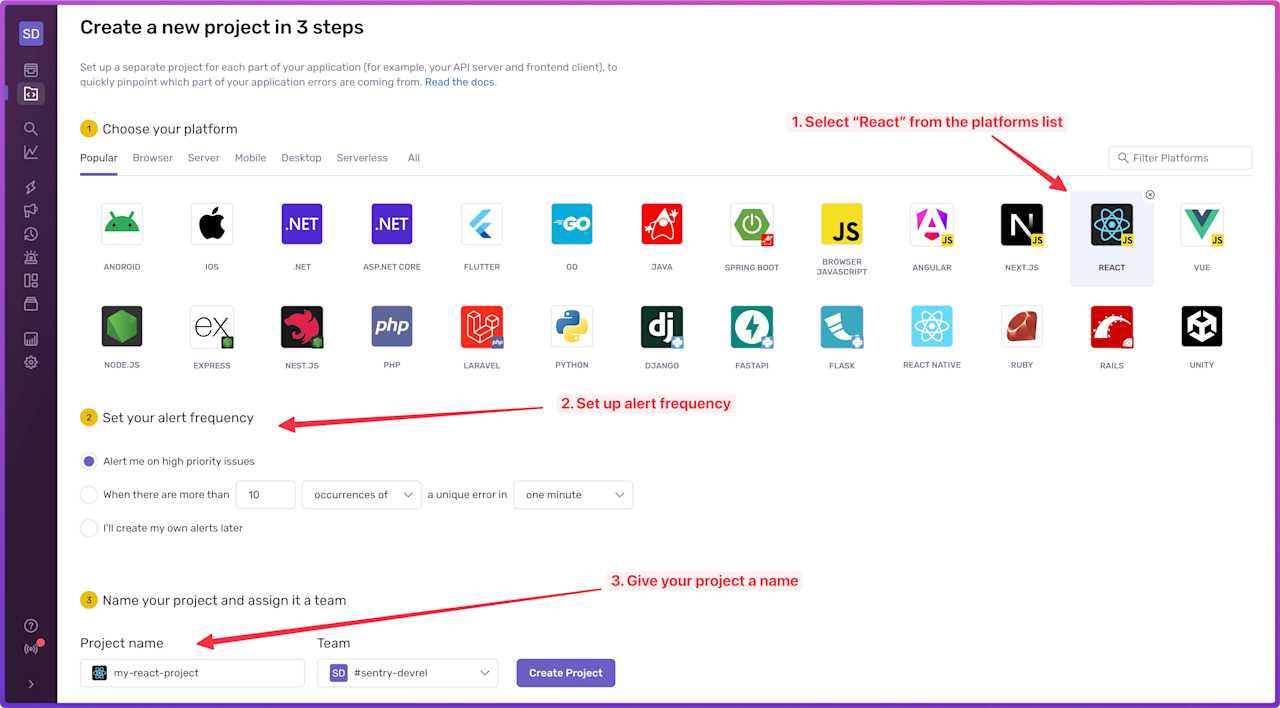
Task: Open the broadcast What's New icon
Action: pos(31,649)
